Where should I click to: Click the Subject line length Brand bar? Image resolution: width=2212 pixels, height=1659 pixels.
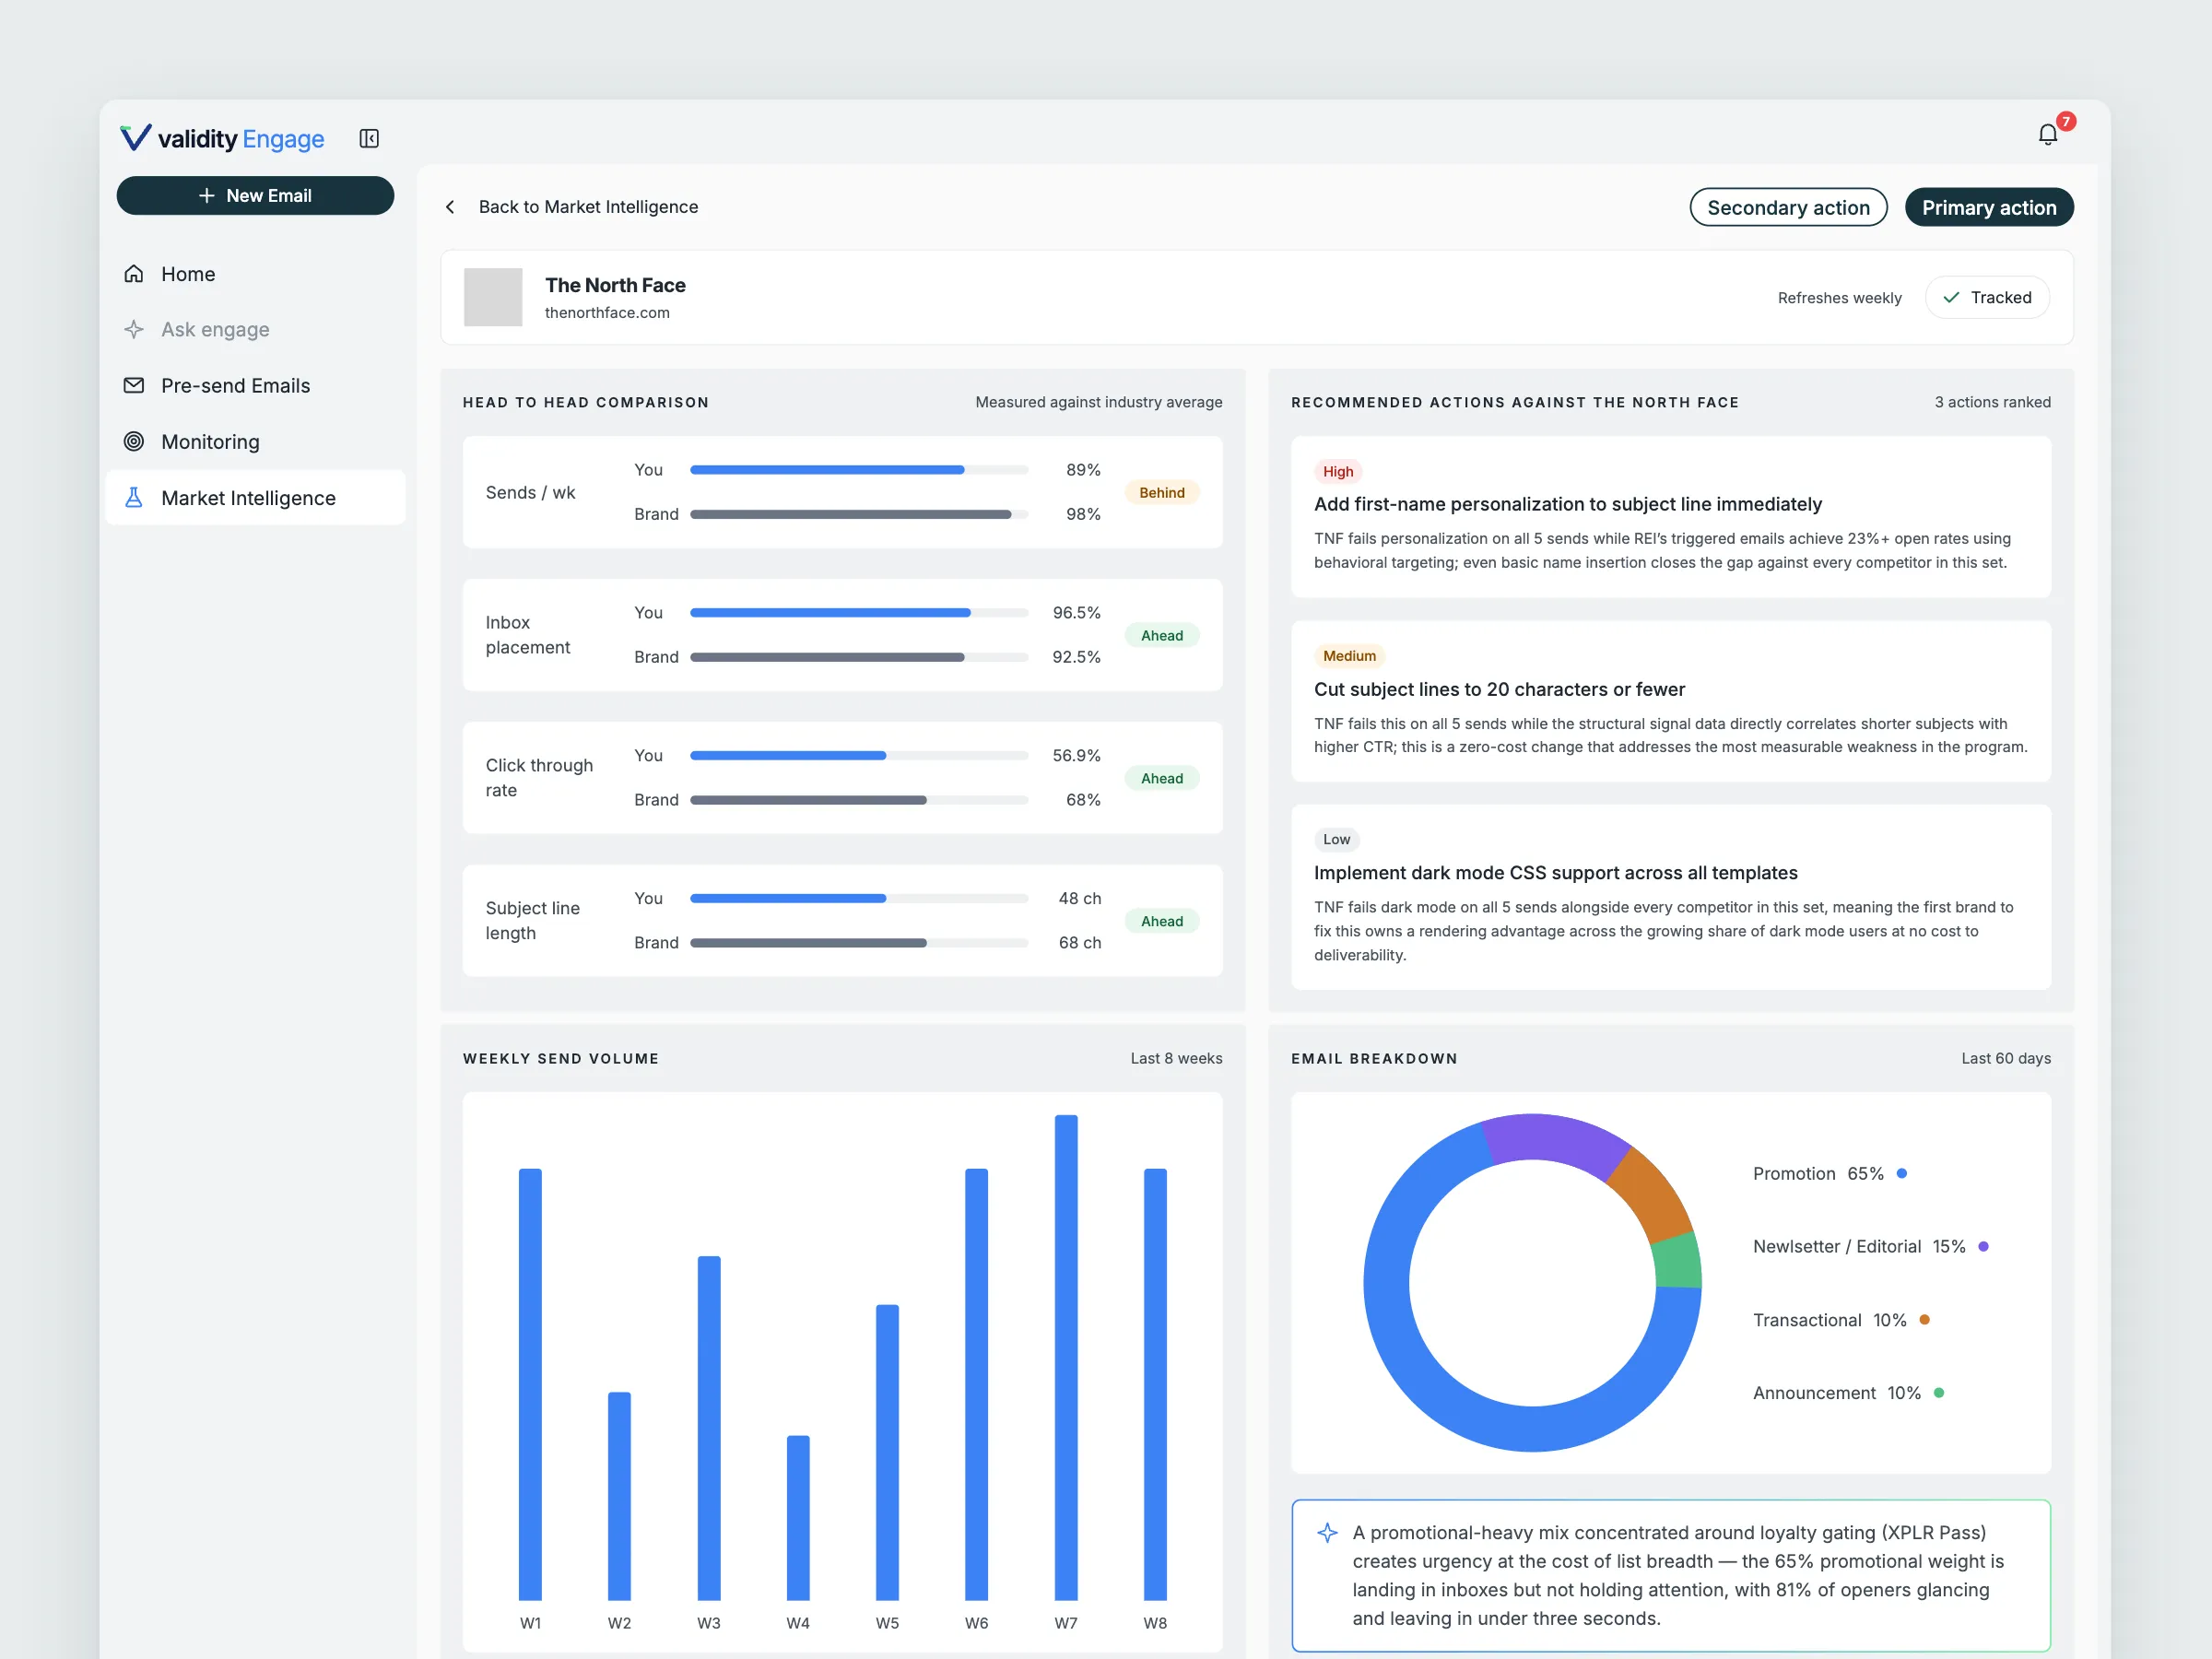point(859,943)
